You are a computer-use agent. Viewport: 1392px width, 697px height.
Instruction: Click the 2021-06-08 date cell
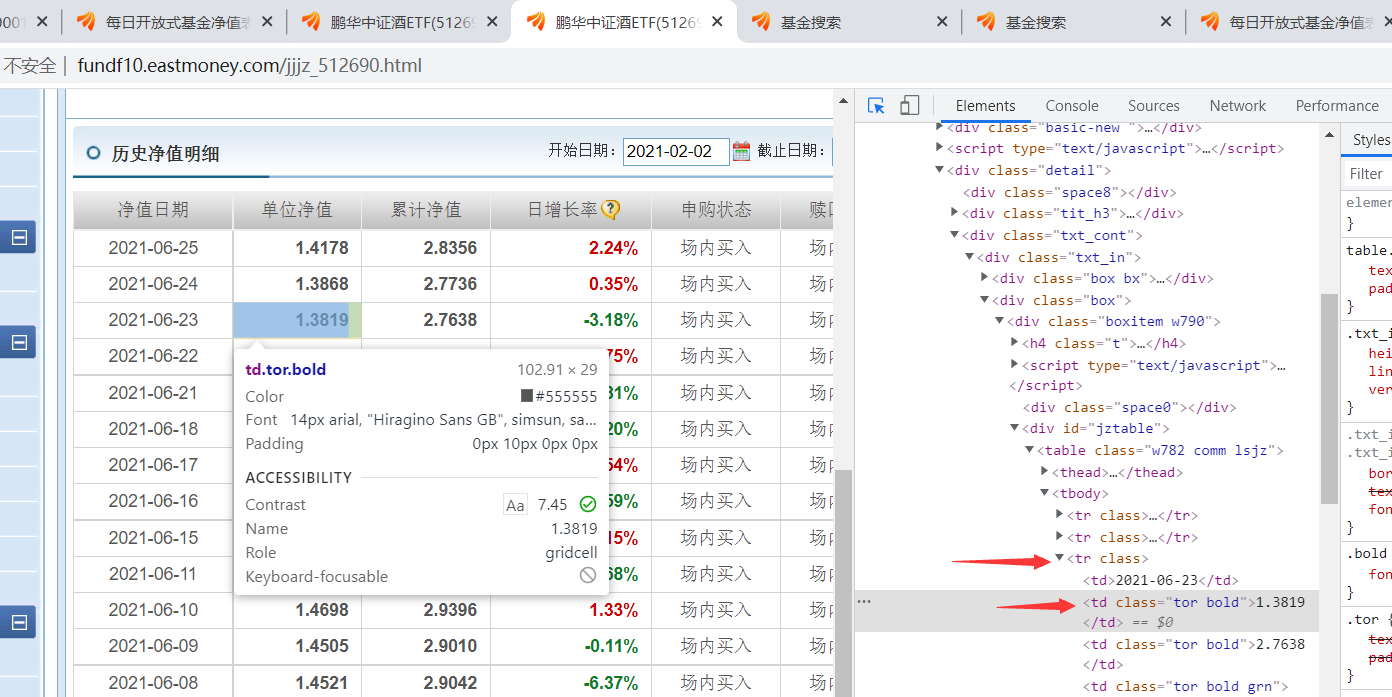click(x=153, y=683)
